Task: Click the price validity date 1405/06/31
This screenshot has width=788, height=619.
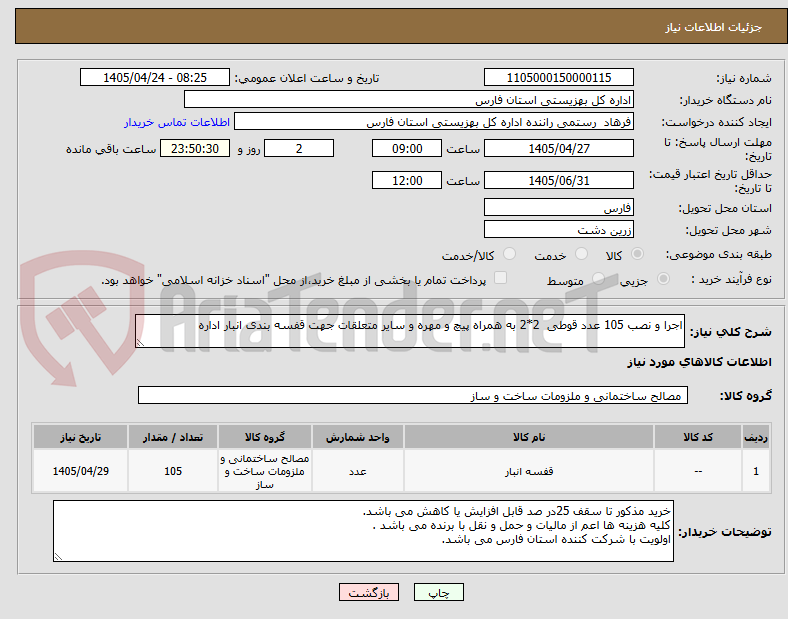Action: tap(558, 180)
